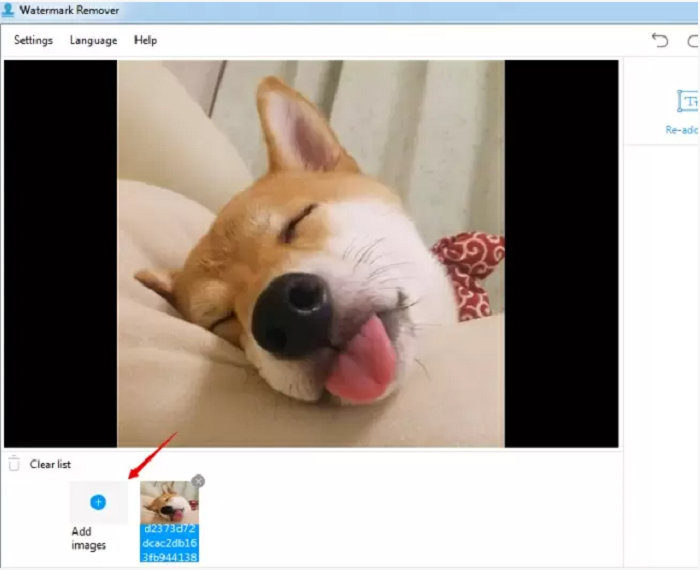The image size is (700, 570).
Task: Click the blue plus Add images icon
Action: click(x=98, y=502)
